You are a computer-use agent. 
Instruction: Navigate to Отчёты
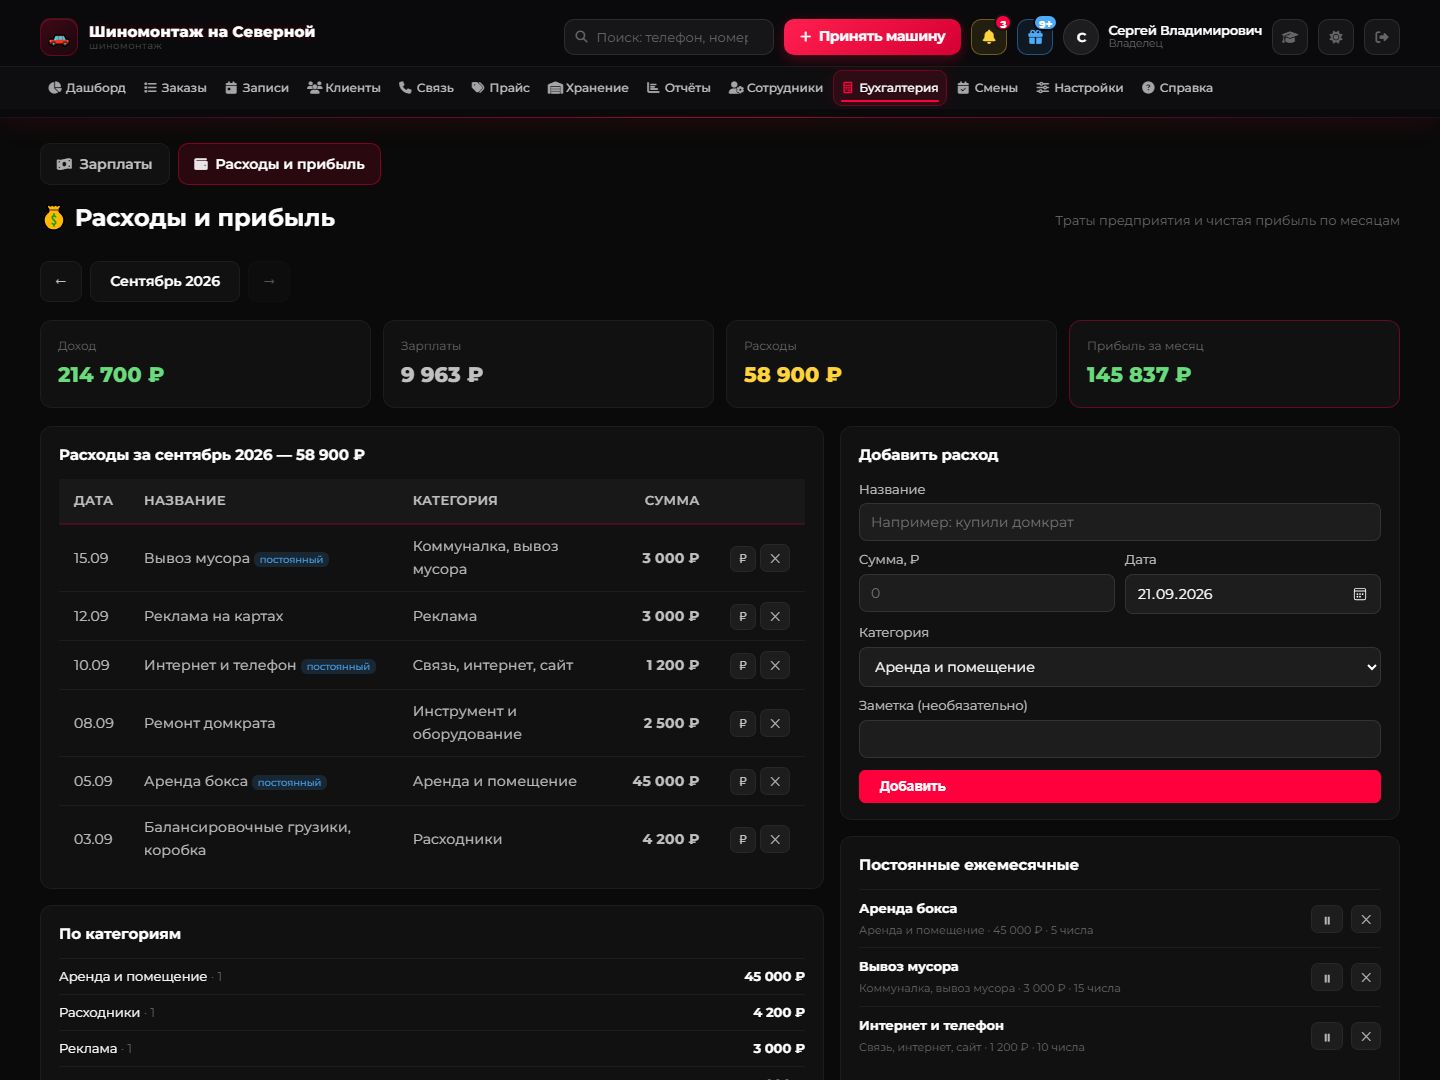click(x=678, y=88)
